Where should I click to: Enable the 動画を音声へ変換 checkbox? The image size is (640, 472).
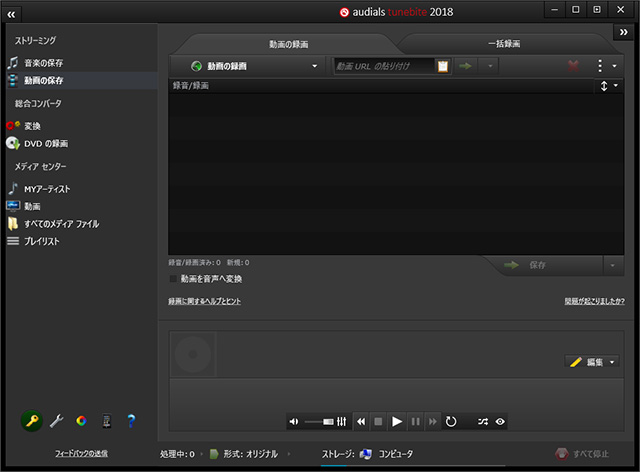click(x=174, y=279)
